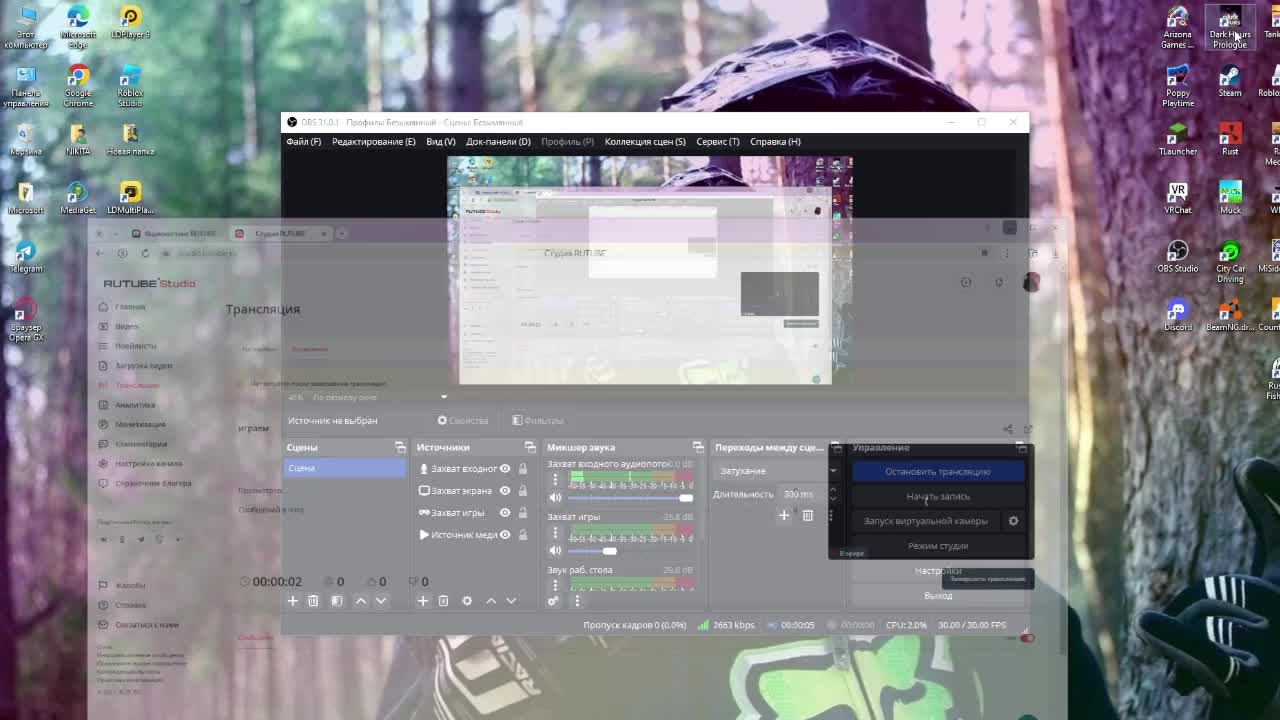Move source down in Sources toolbar
Screen dimensions: 1280x720
pyautogui.click(x=511, y=601)
